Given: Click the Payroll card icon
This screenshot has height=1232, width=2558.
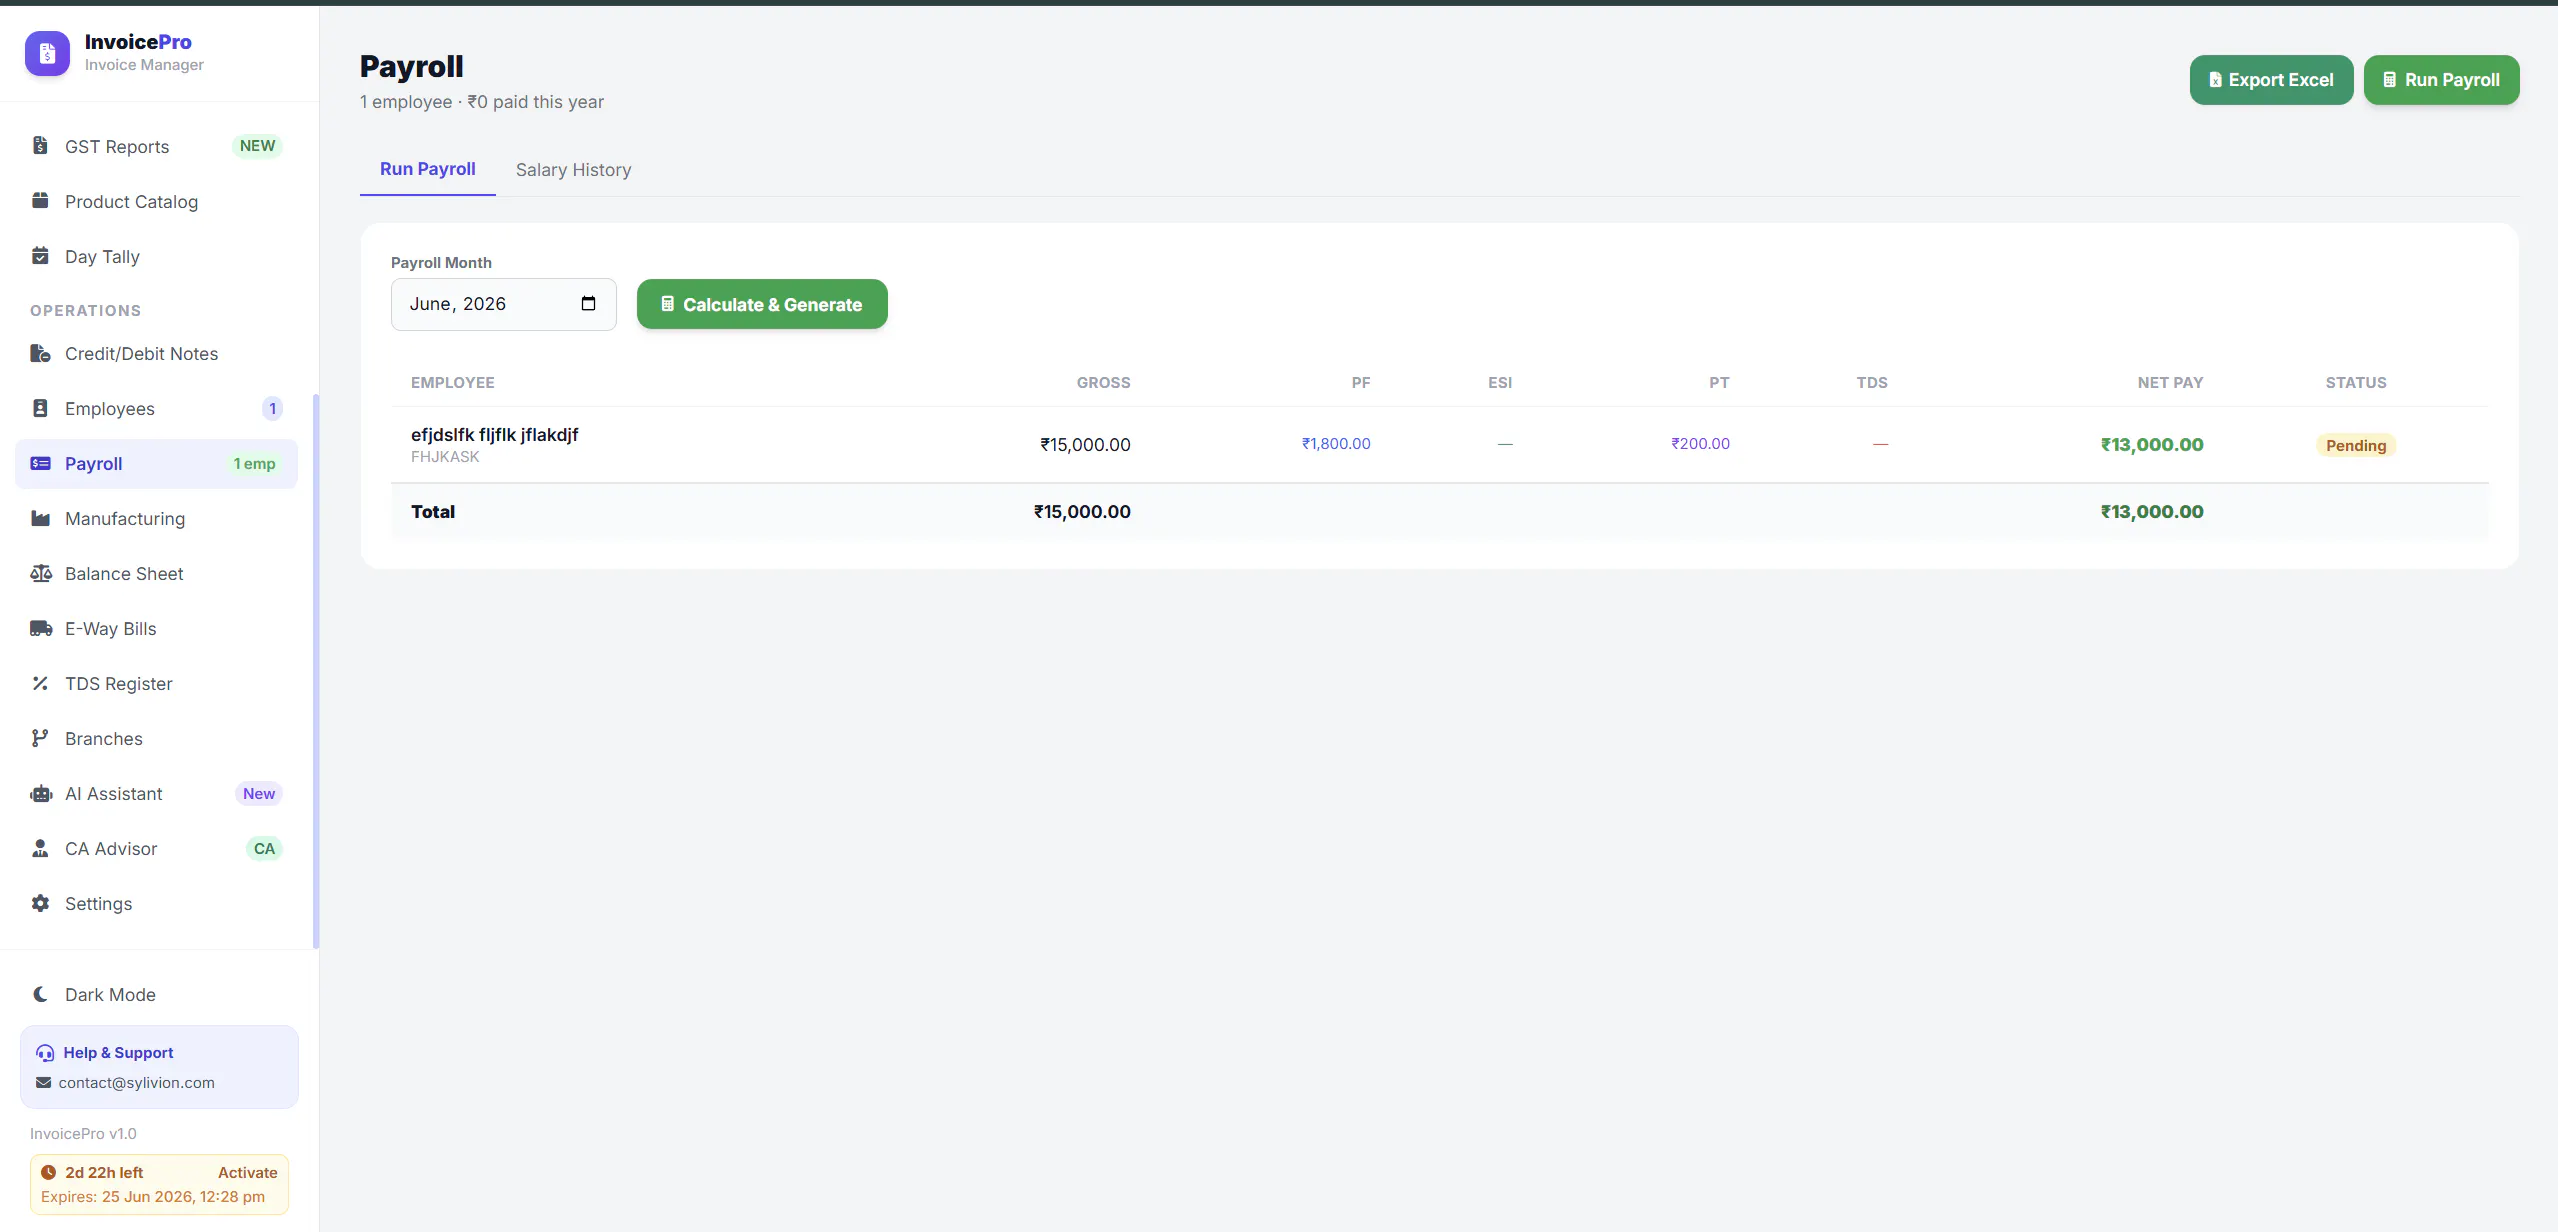Looking at the screenshot, I should (40, 463).
